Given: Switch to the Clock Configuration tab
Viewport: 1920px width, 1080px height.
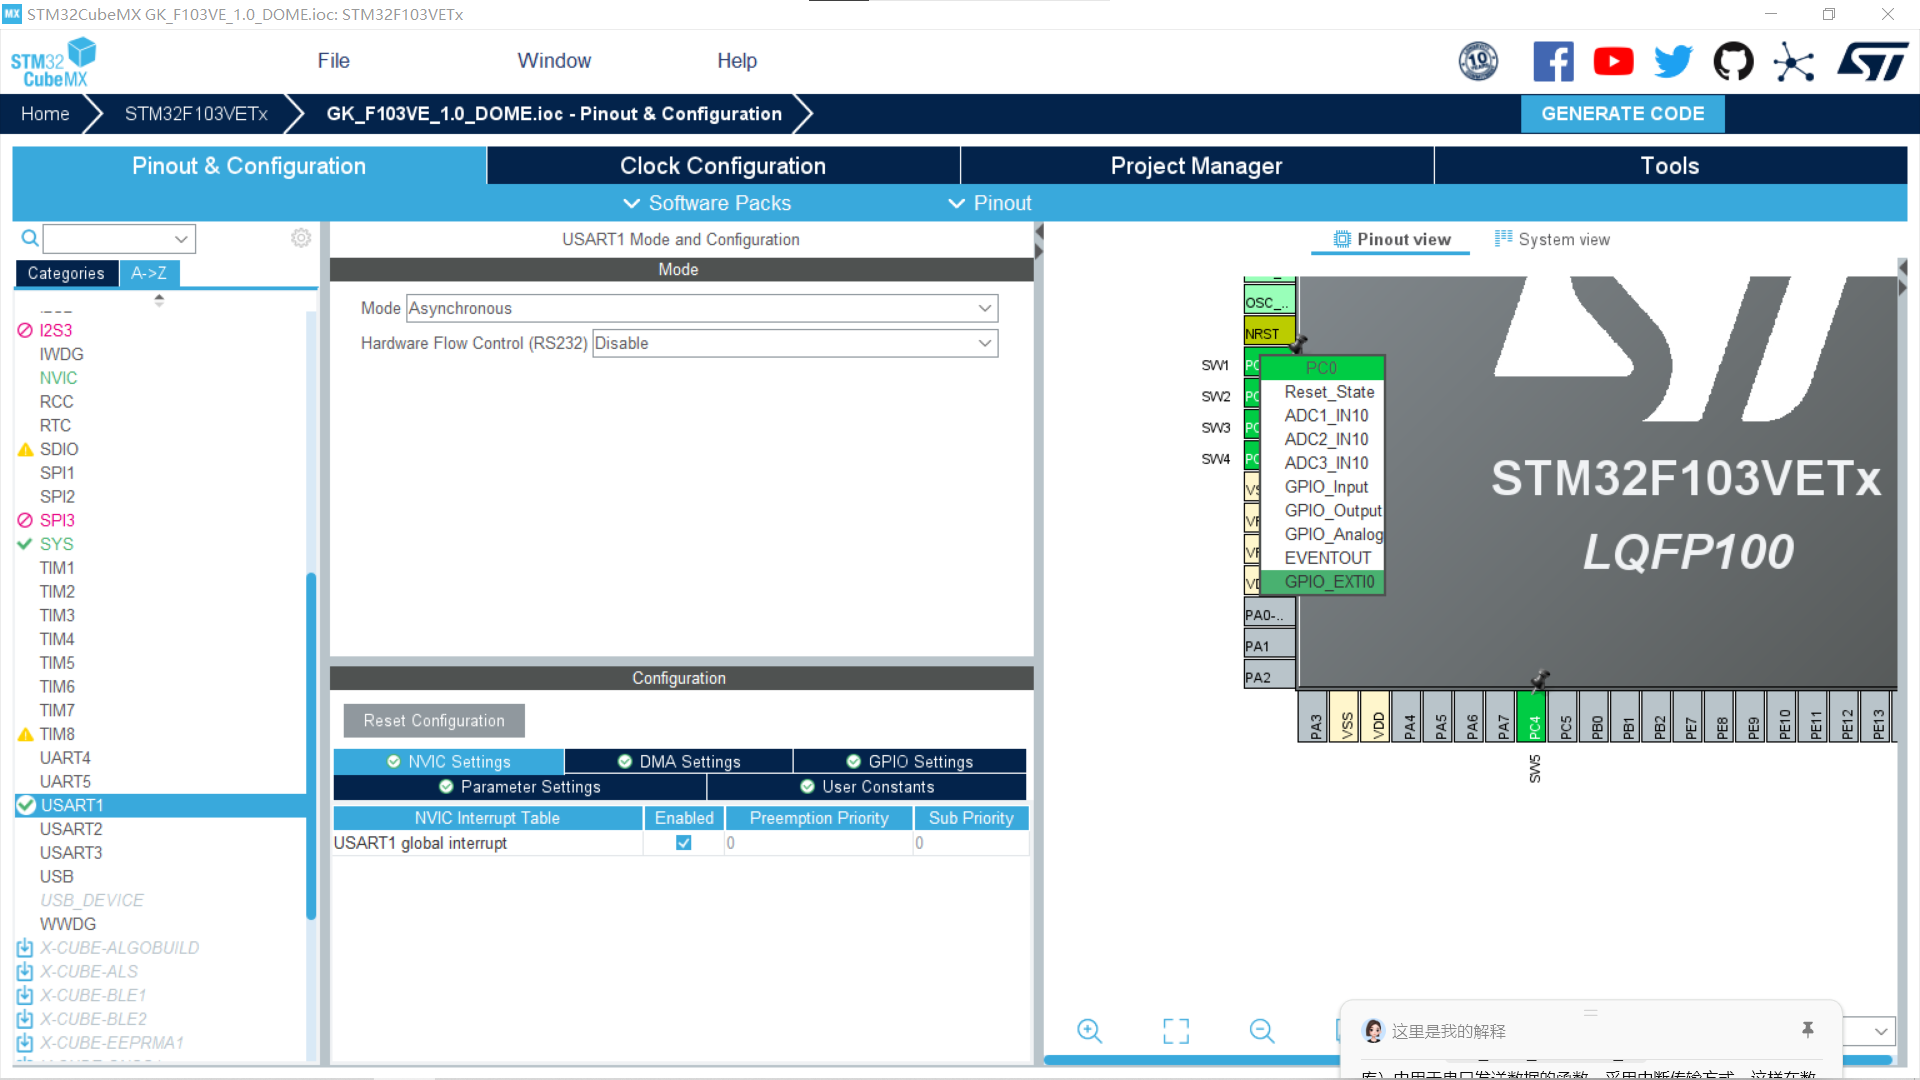Looking at the screenshot, I should [x=722, y=166].
